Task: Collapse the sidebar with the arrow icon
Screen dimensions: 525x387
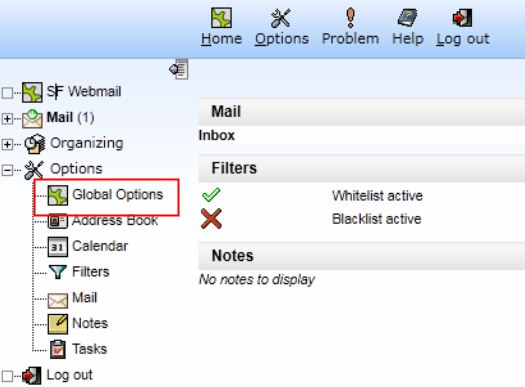Action: click(179, 69)
